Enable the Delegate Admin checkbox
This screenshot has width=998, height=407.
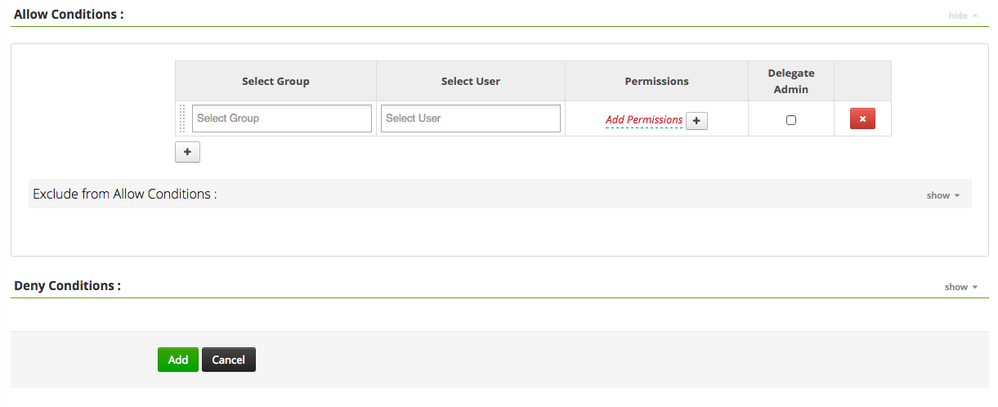coord(791,120)
